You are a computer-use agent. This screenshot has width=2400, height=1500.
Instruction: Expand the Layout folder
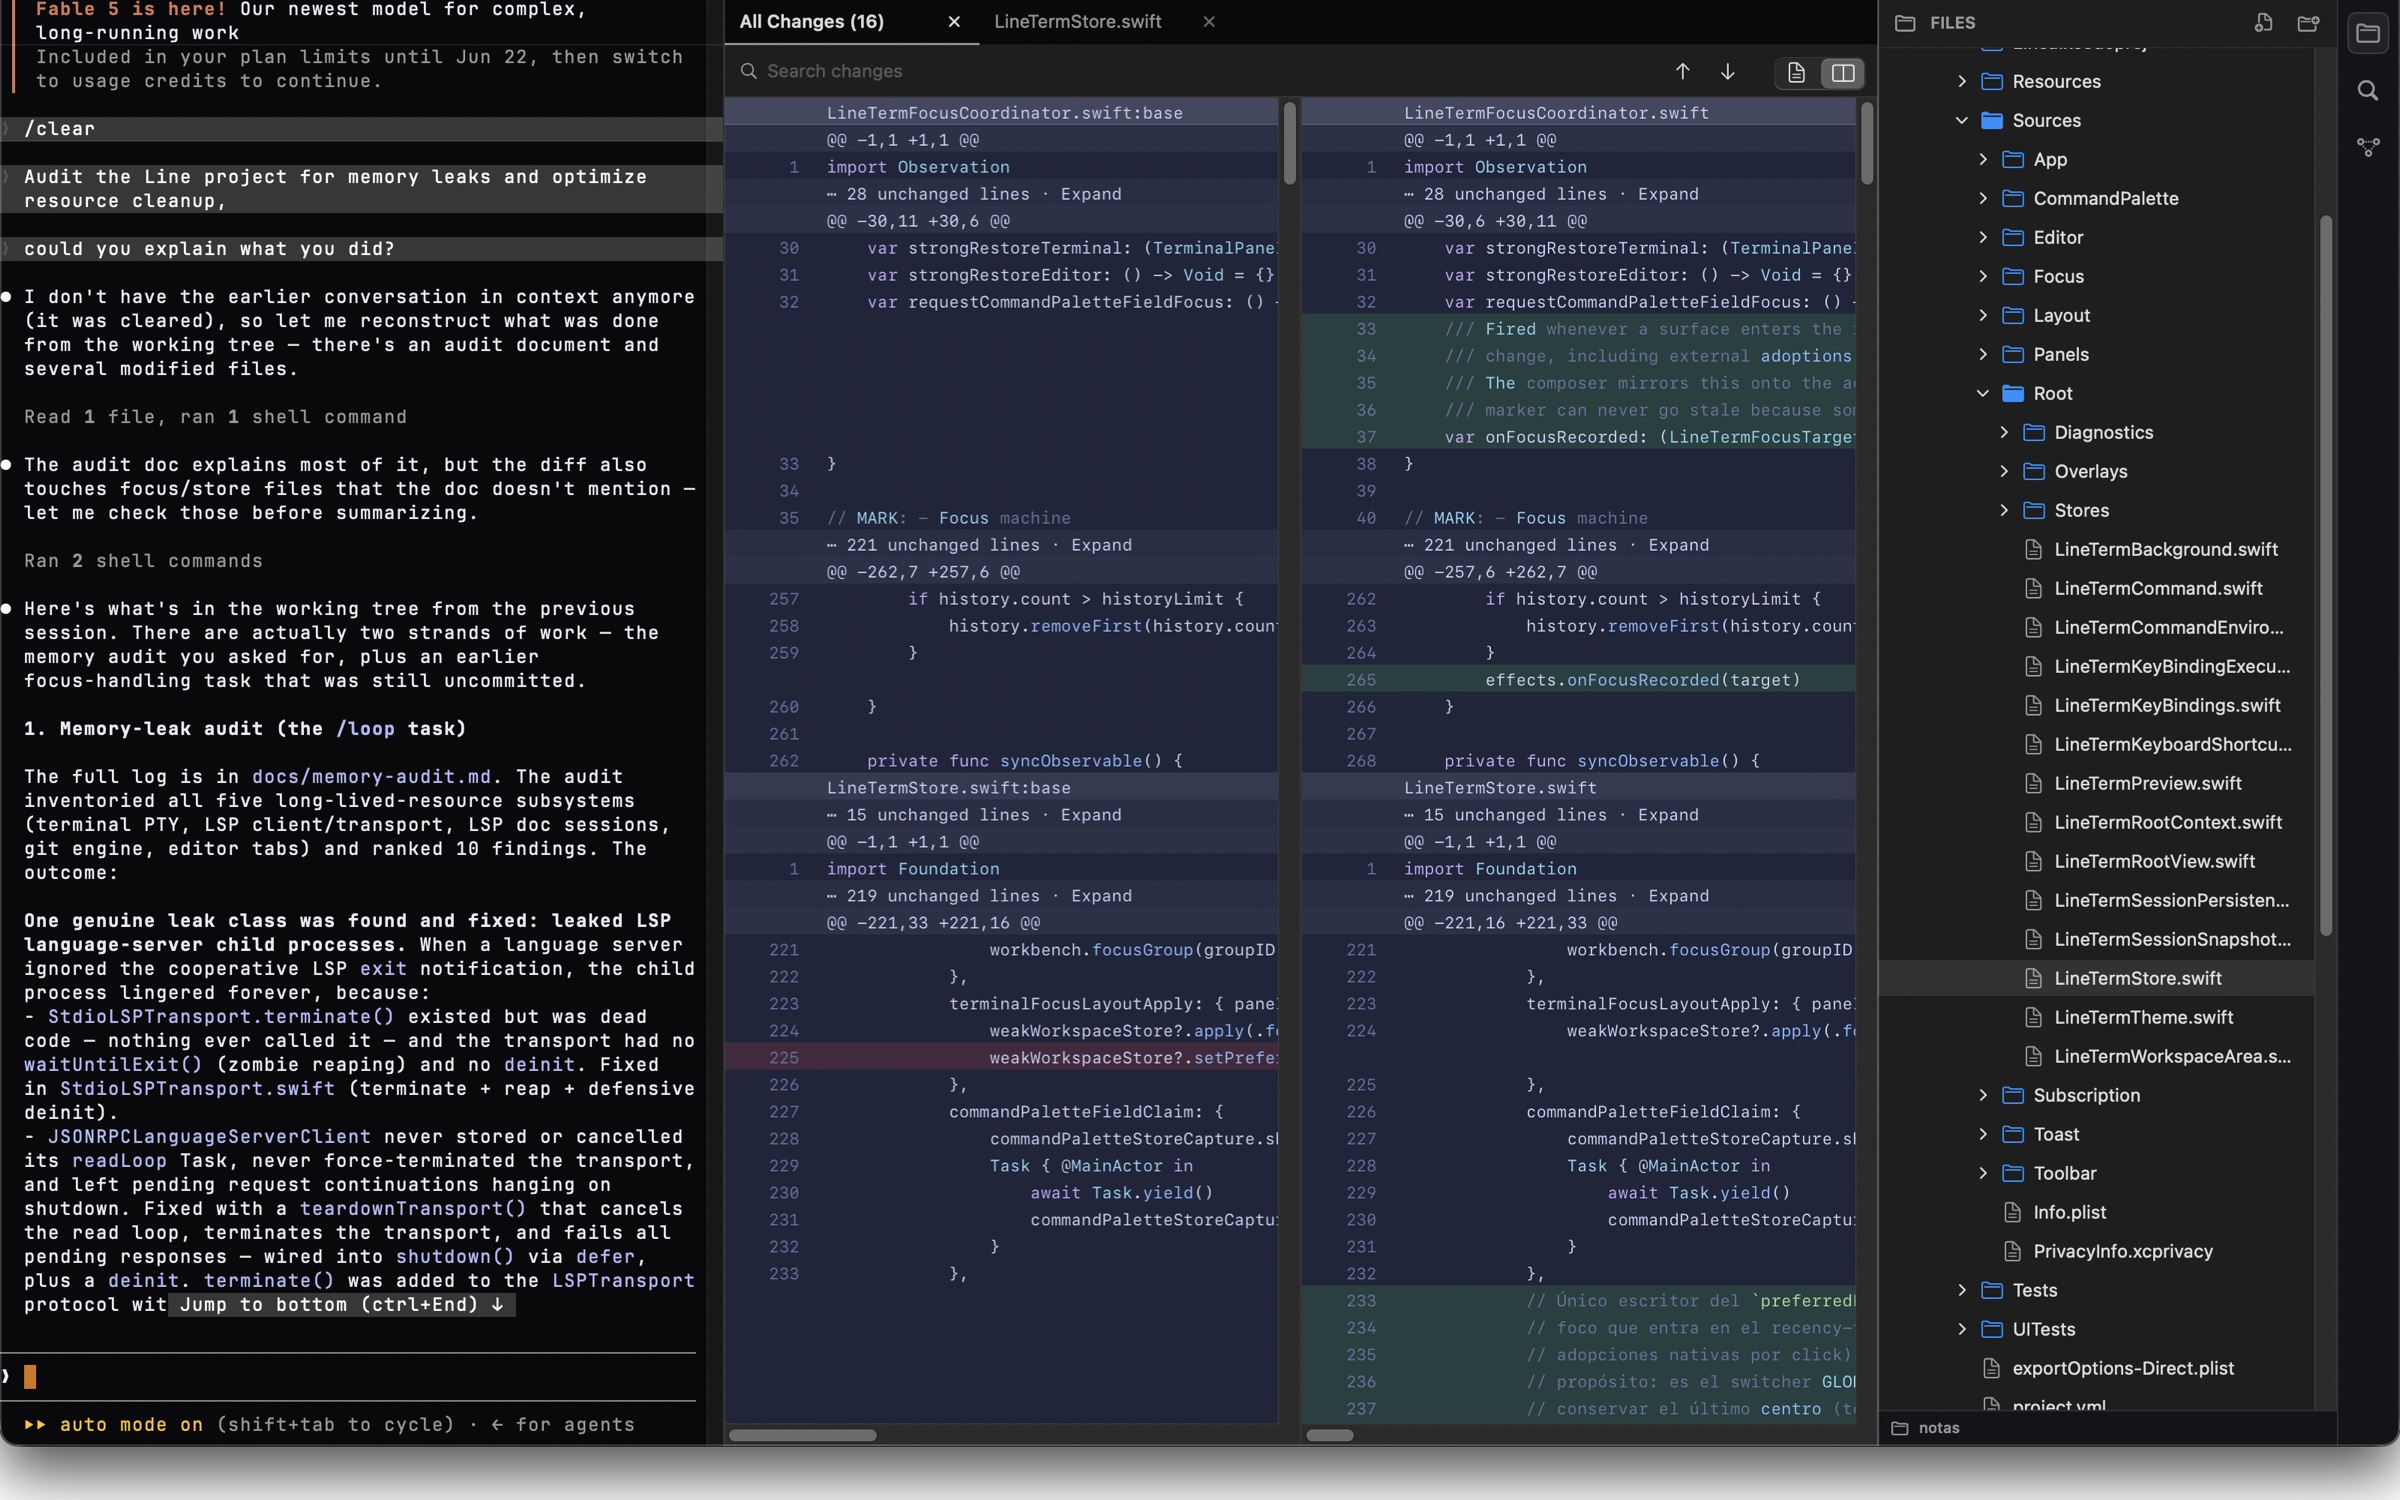1982,315
